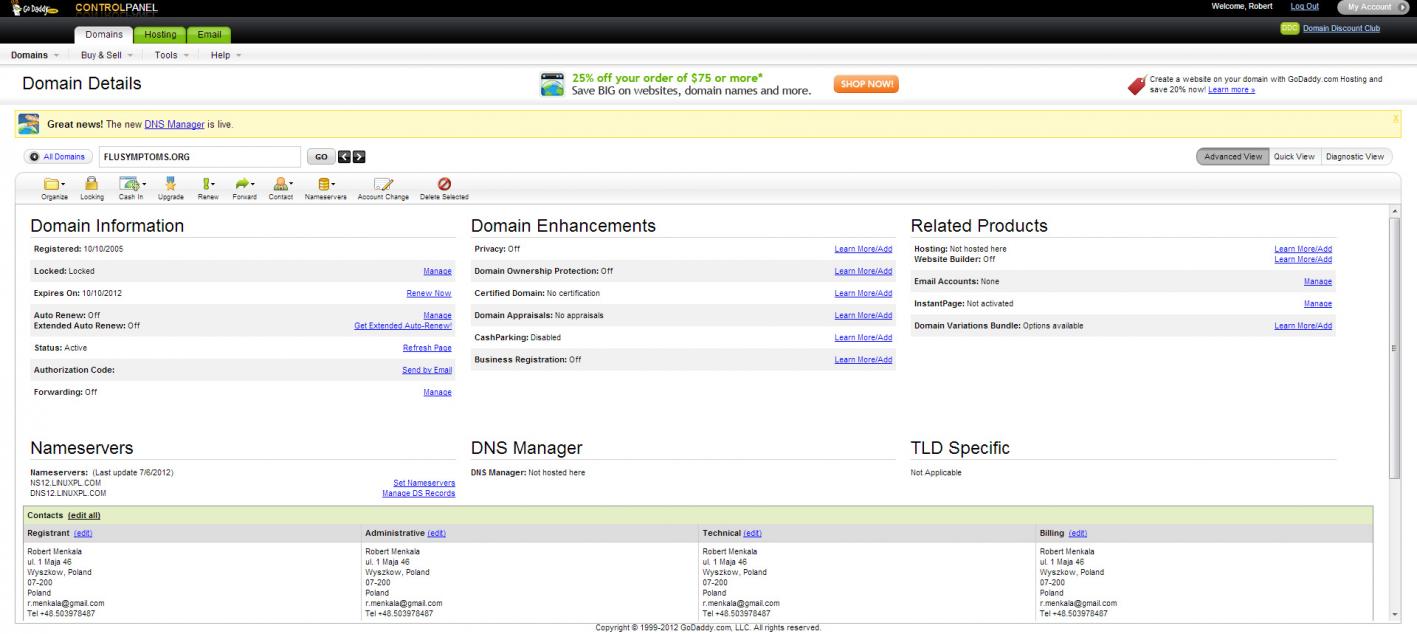Click Learn More/Add for Business Registration
The image size is (1417, 634).
(863, 359)
